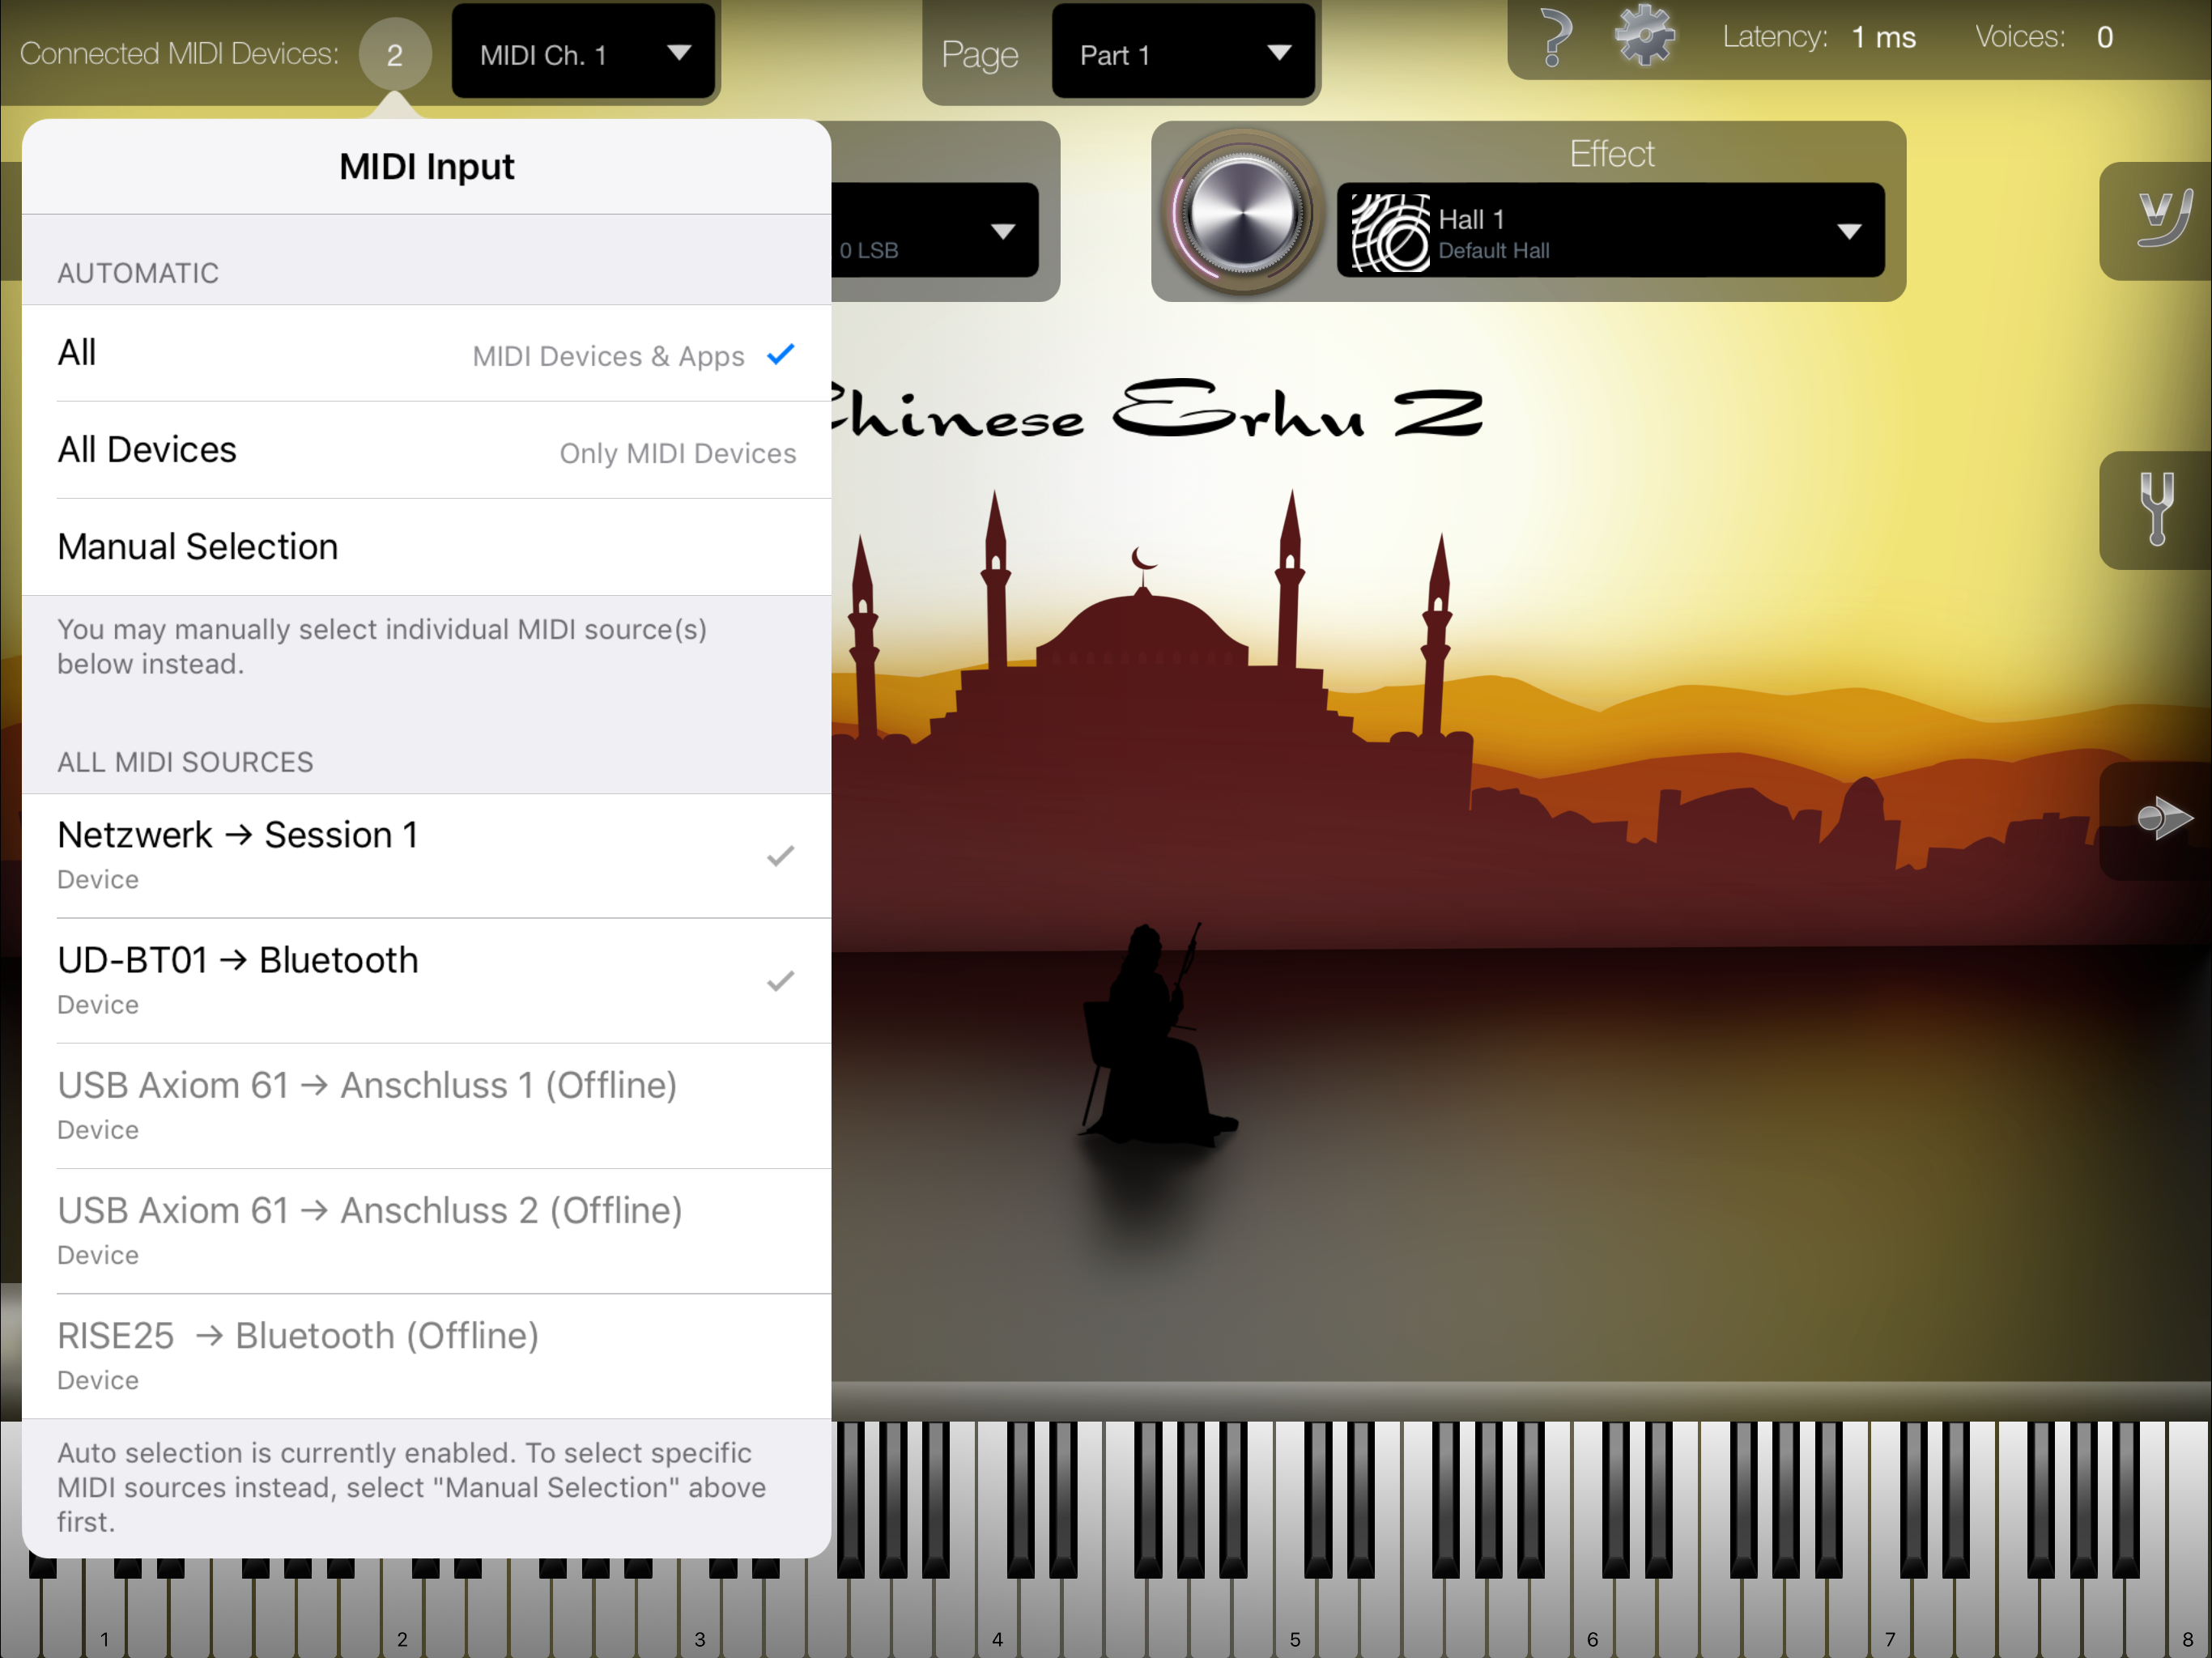Tap the arrow play side tab
Image resolution: width=2212 pixels, height=1658 pixels.
pos(2162,818)
